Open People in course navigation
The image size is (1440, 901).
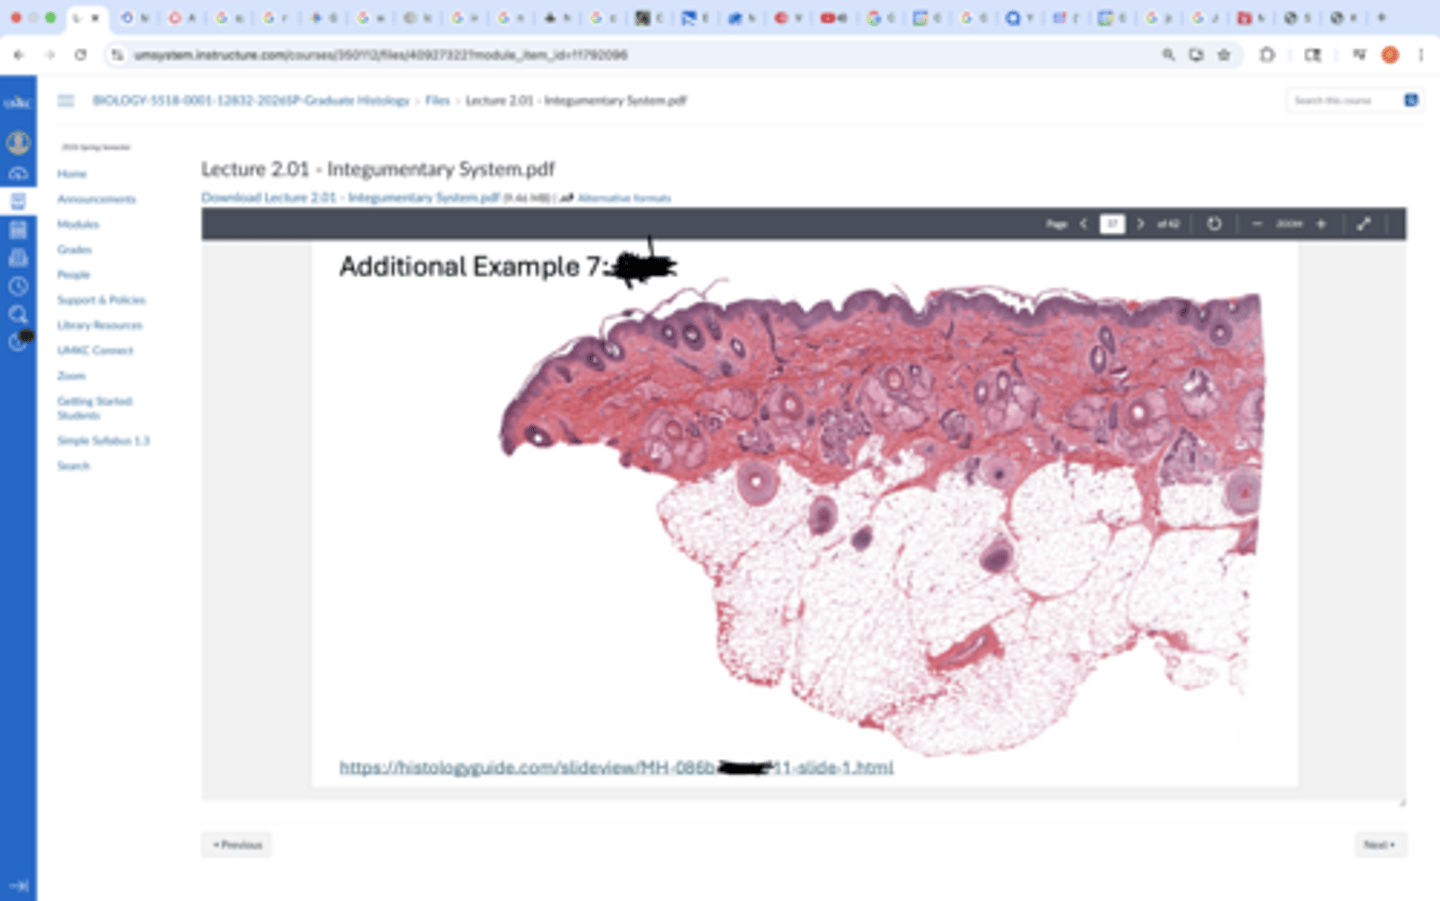coord(73,274)
